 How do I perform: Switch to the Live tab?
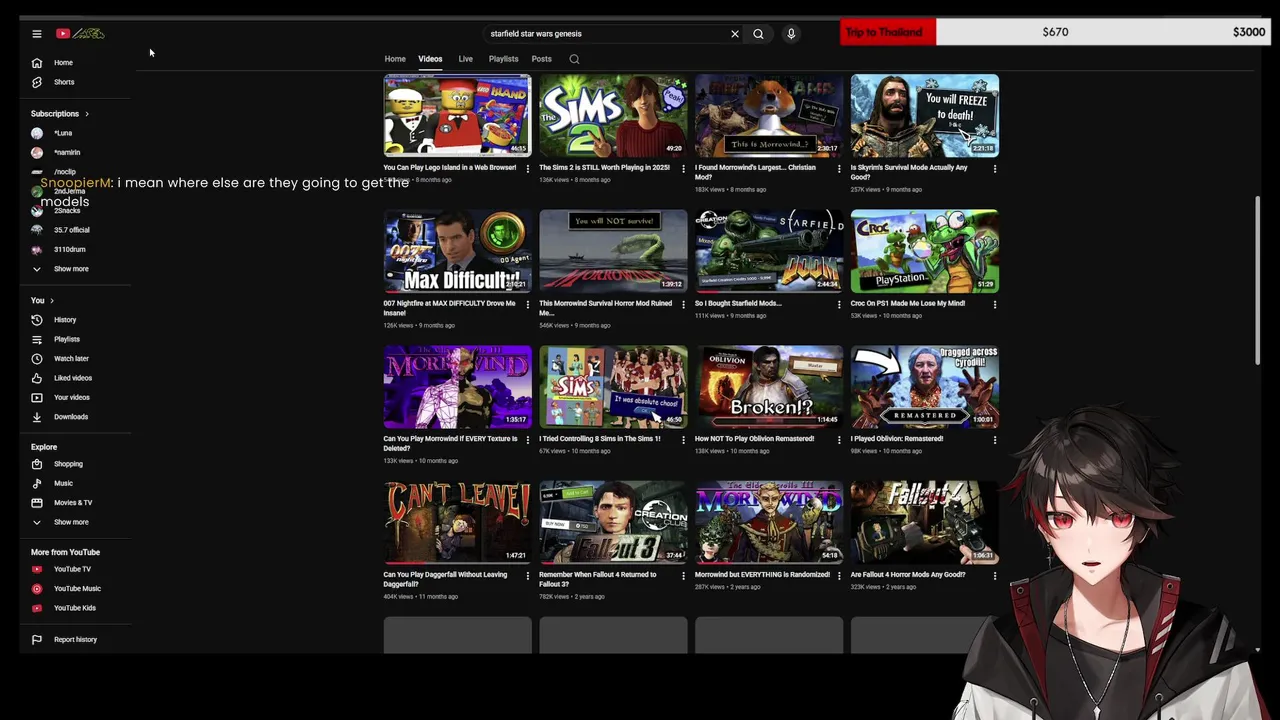click(x=466, y=59)
